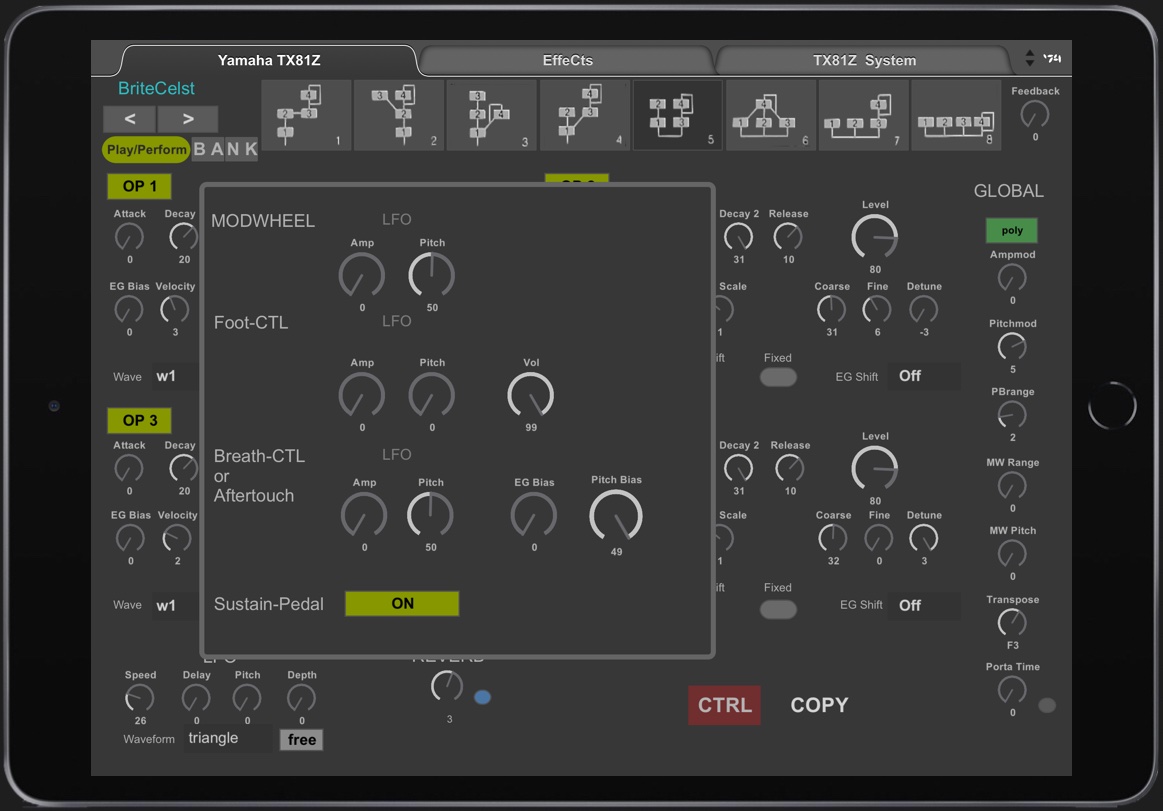
Task: Pick algorithm 4 routing icon
Action: point(584,116)
